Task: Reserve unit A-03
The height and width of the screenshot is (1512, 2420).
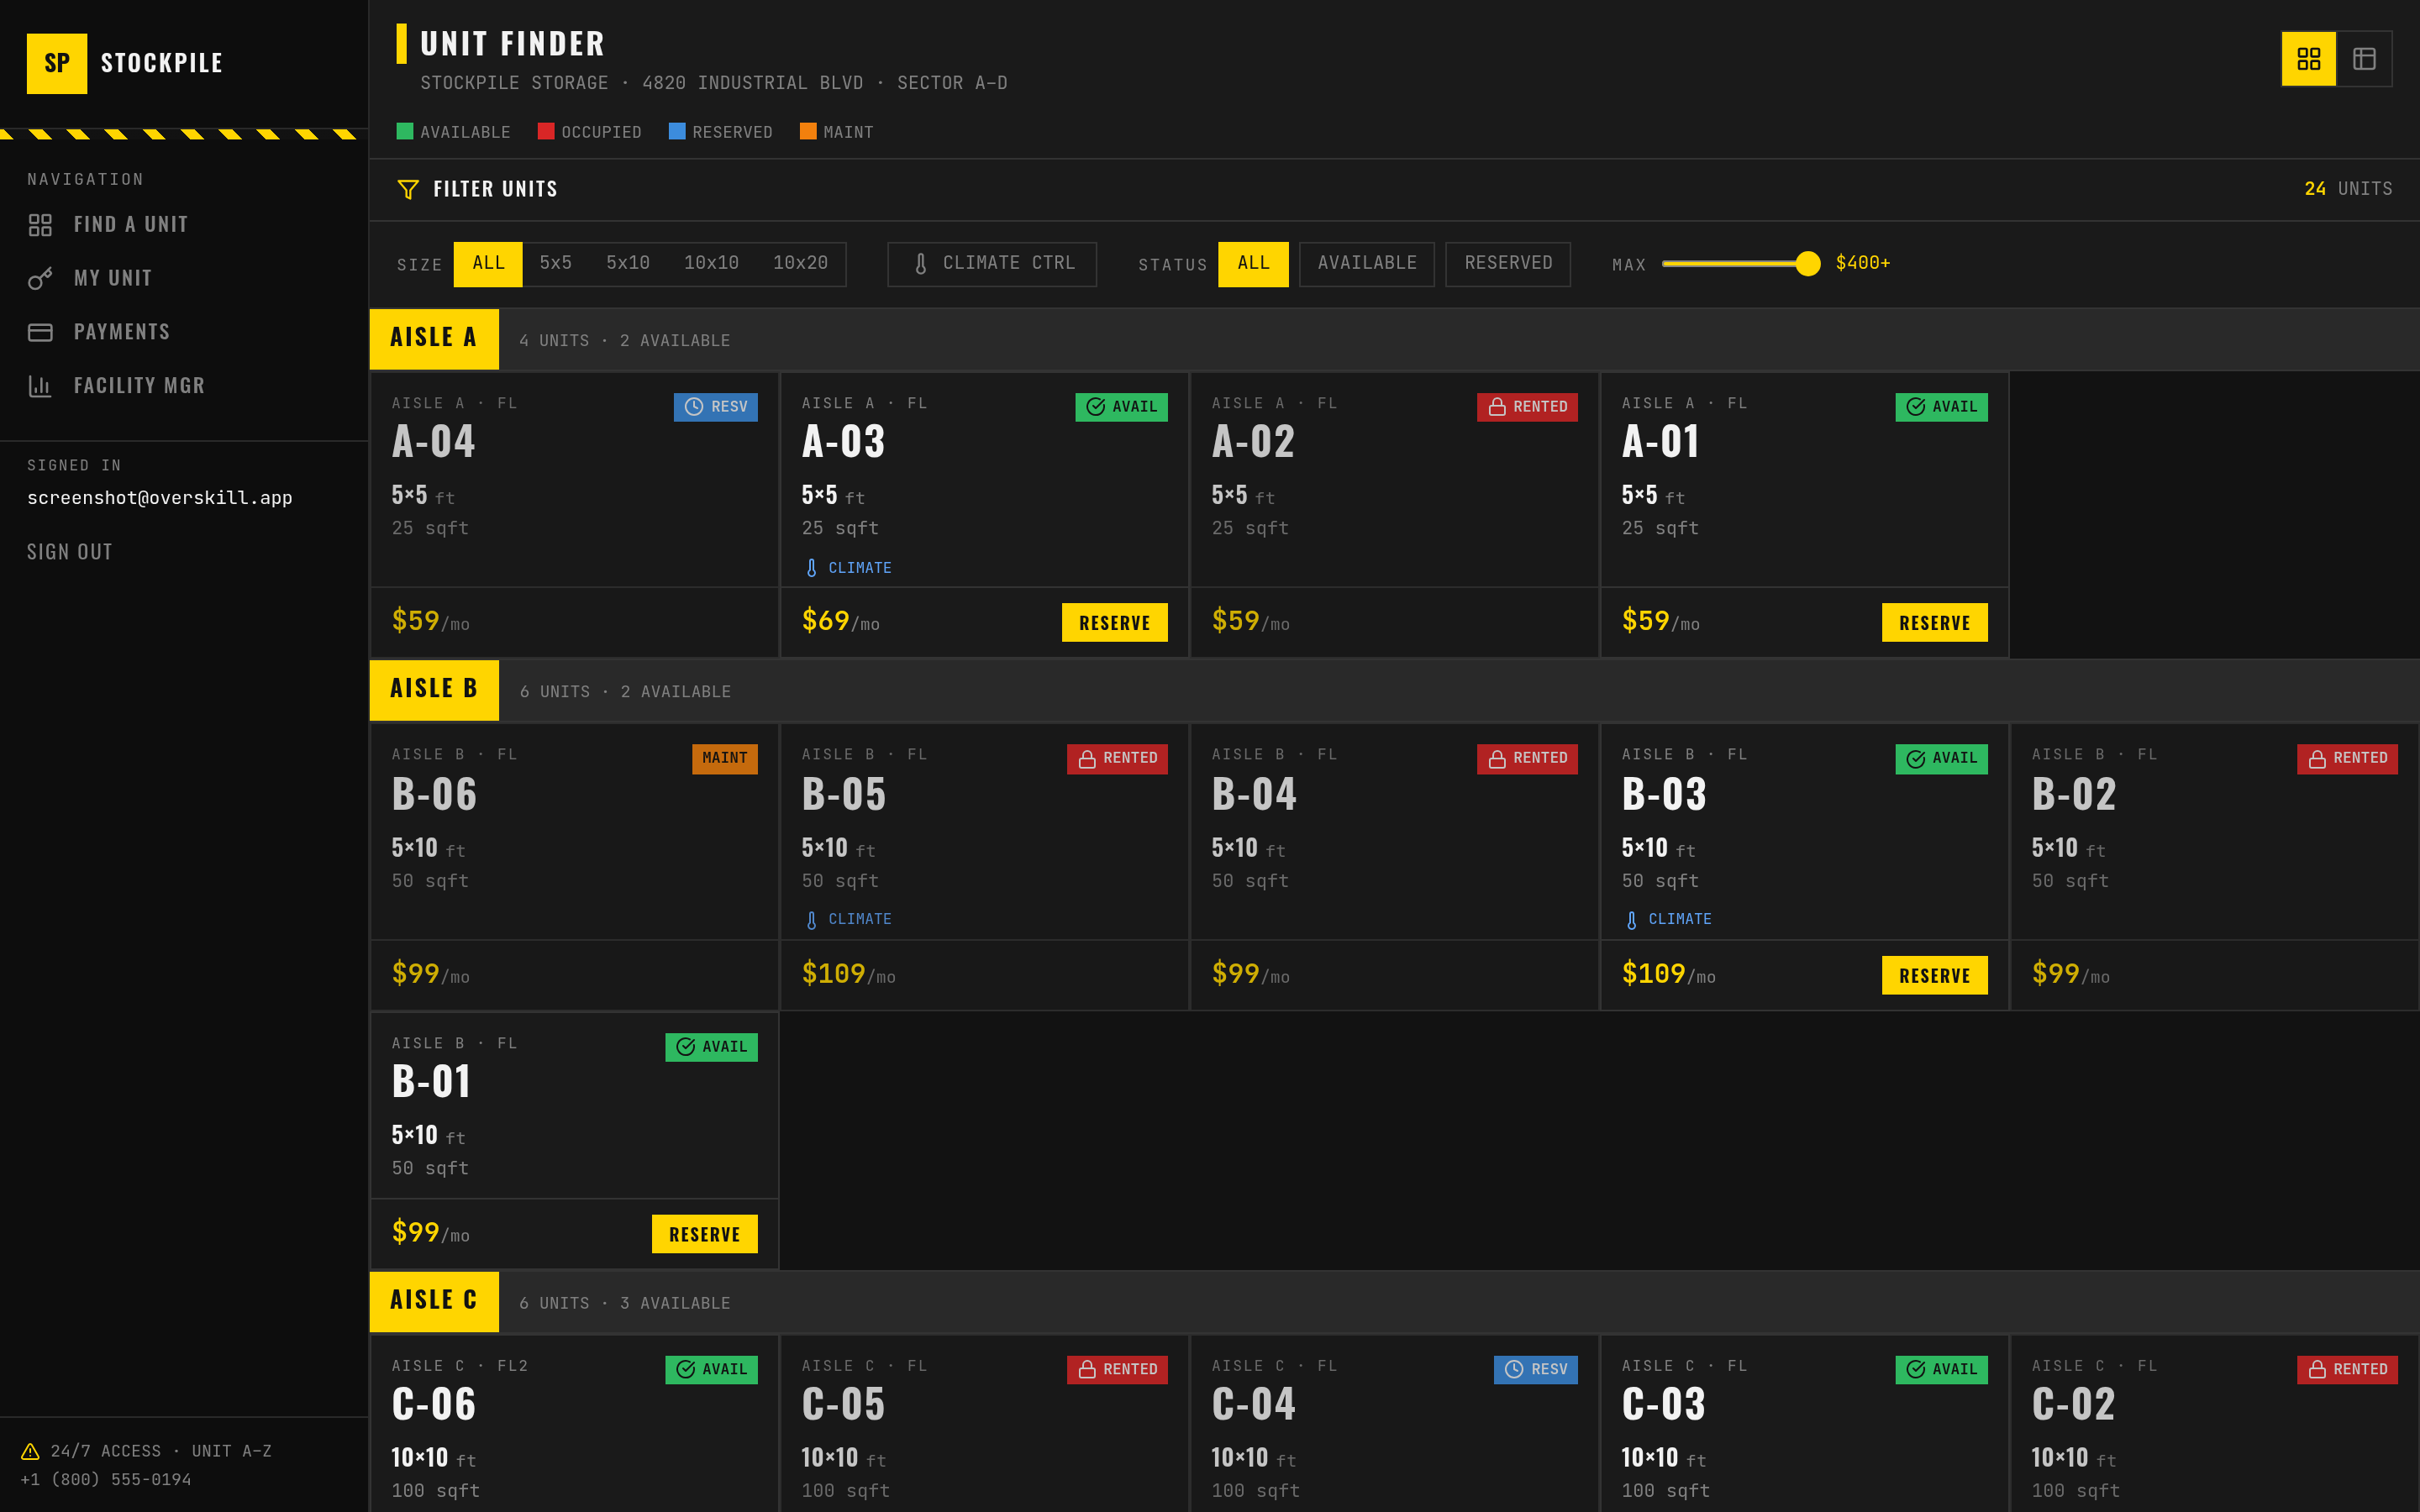Action: [x=1114, y=623]
